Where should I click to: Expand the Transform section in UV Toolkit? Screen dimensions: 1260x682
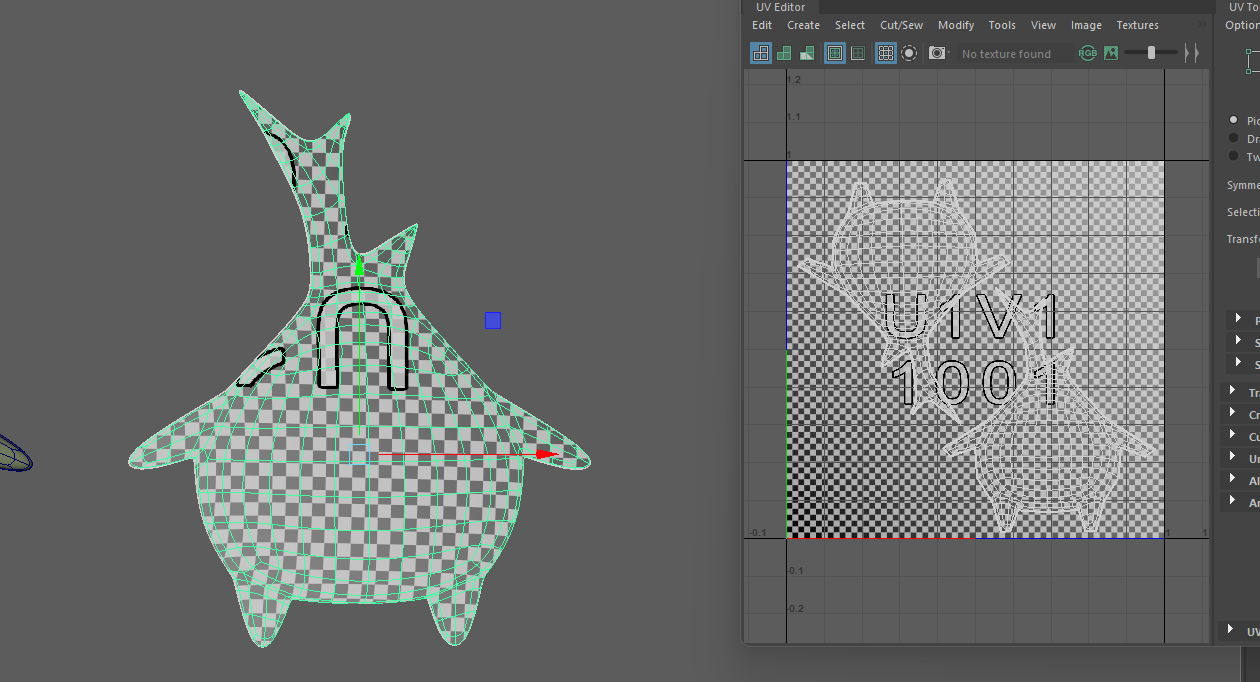[1238, 392]
